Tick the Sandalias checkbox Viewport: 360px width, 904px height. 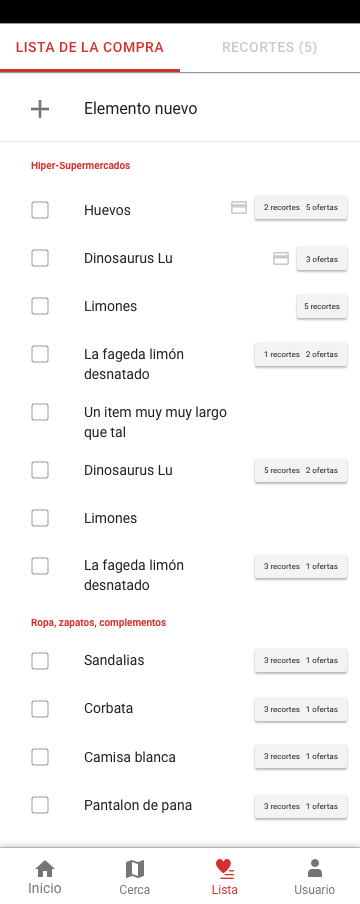(40, 661)
